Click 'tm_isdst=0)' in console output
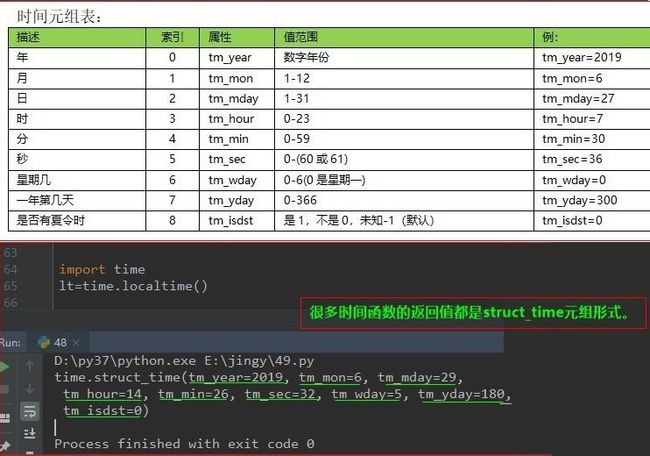Viewport: 650px width, 456px height. pos(106,410)
